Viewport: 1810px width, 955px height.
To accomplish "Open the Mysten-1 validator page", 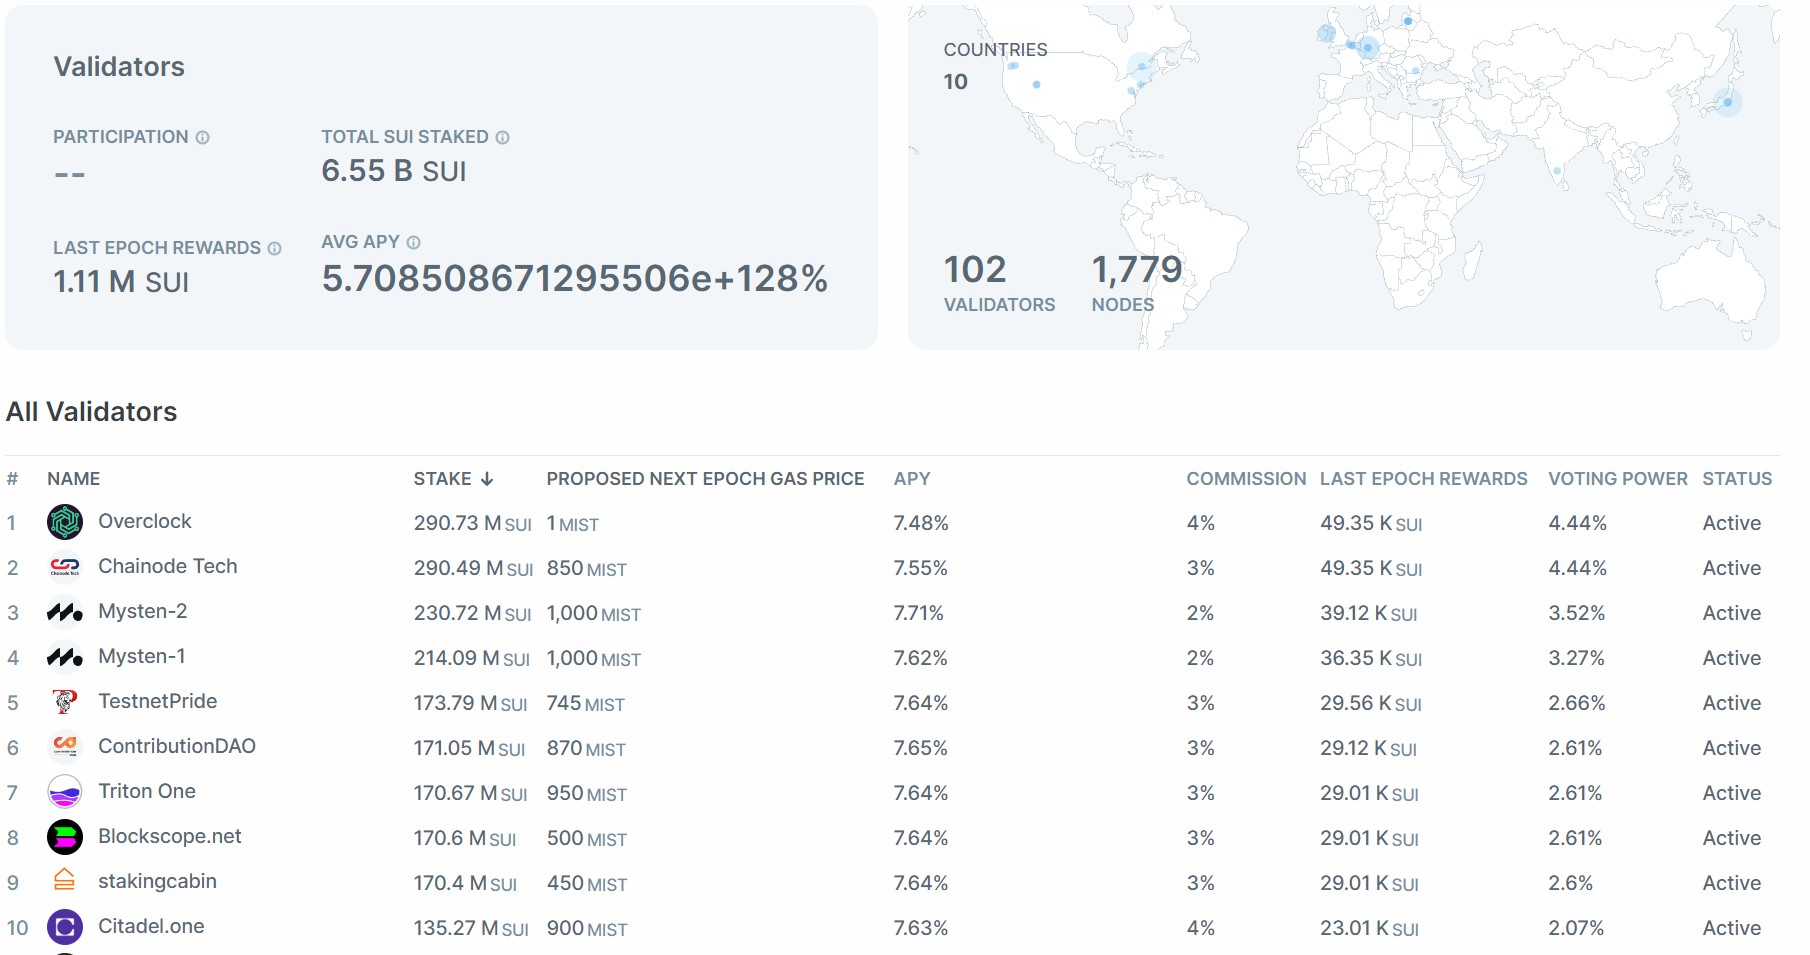I will [x=141, y=656].
